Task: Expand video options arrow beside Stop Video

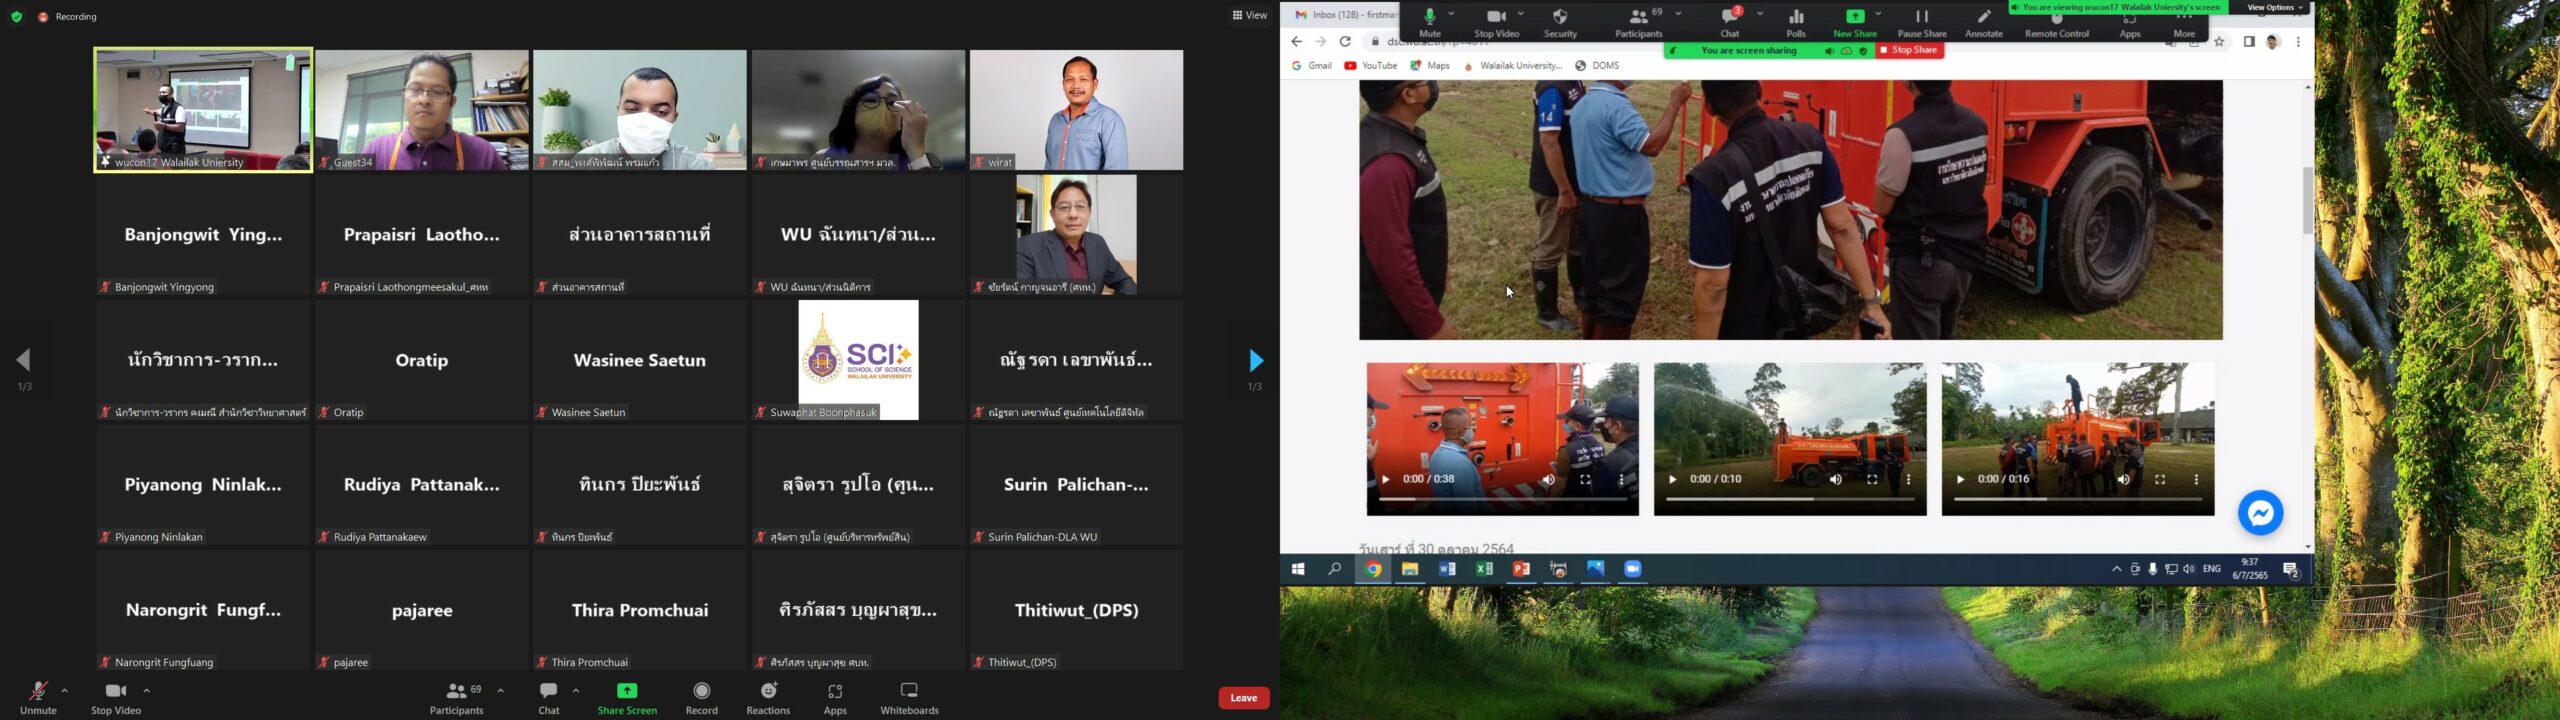Action: pos(147,690)
